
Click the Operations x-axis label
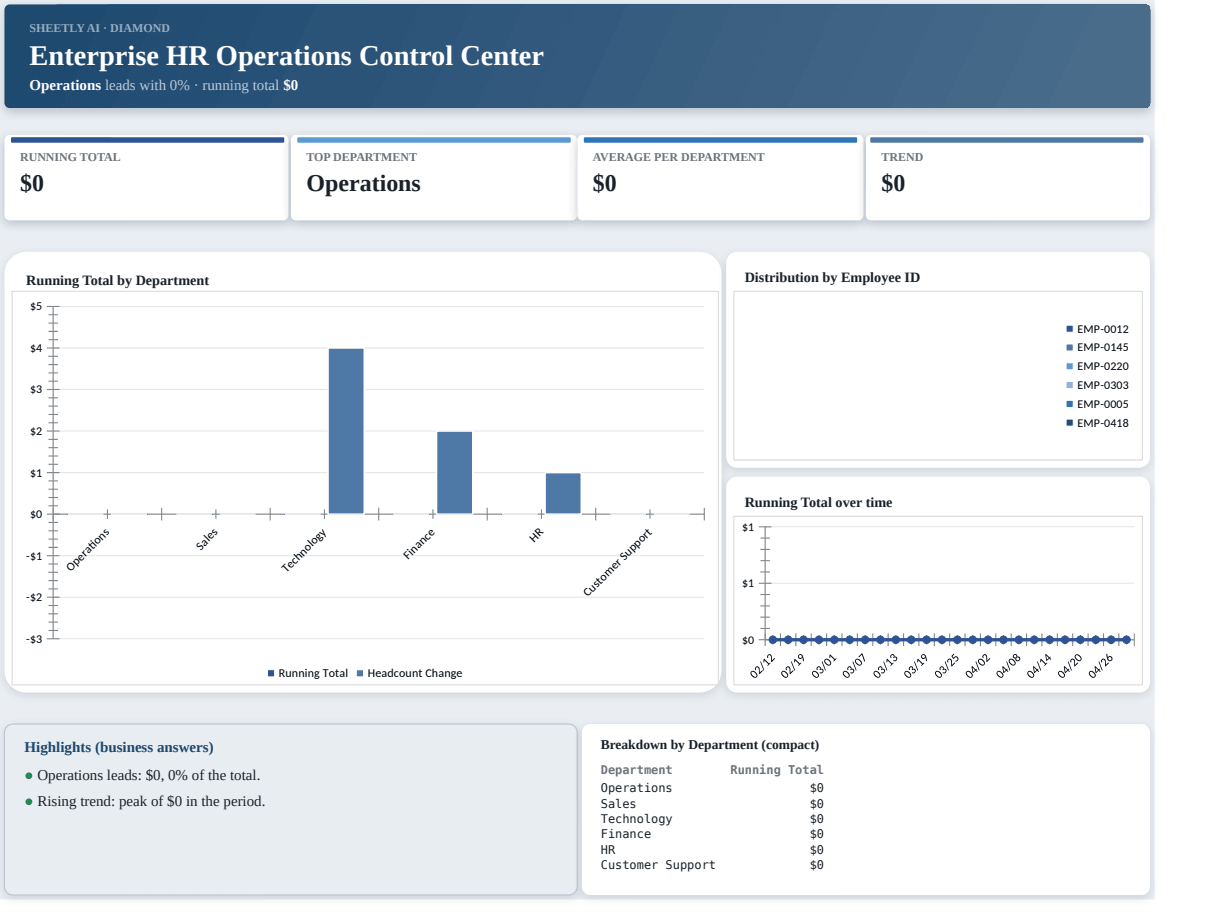tap(88, 549)
